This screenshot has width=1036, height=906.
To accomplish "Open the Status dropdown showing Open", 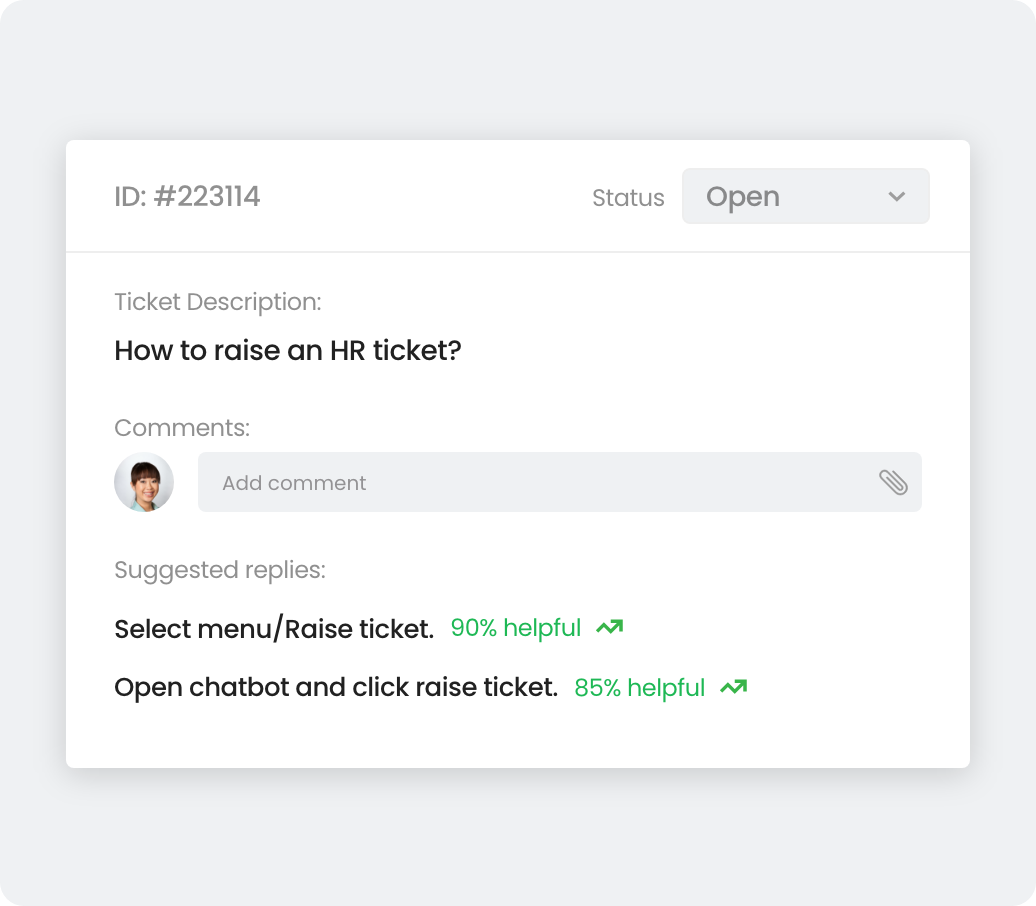I will tap(805, 197).
